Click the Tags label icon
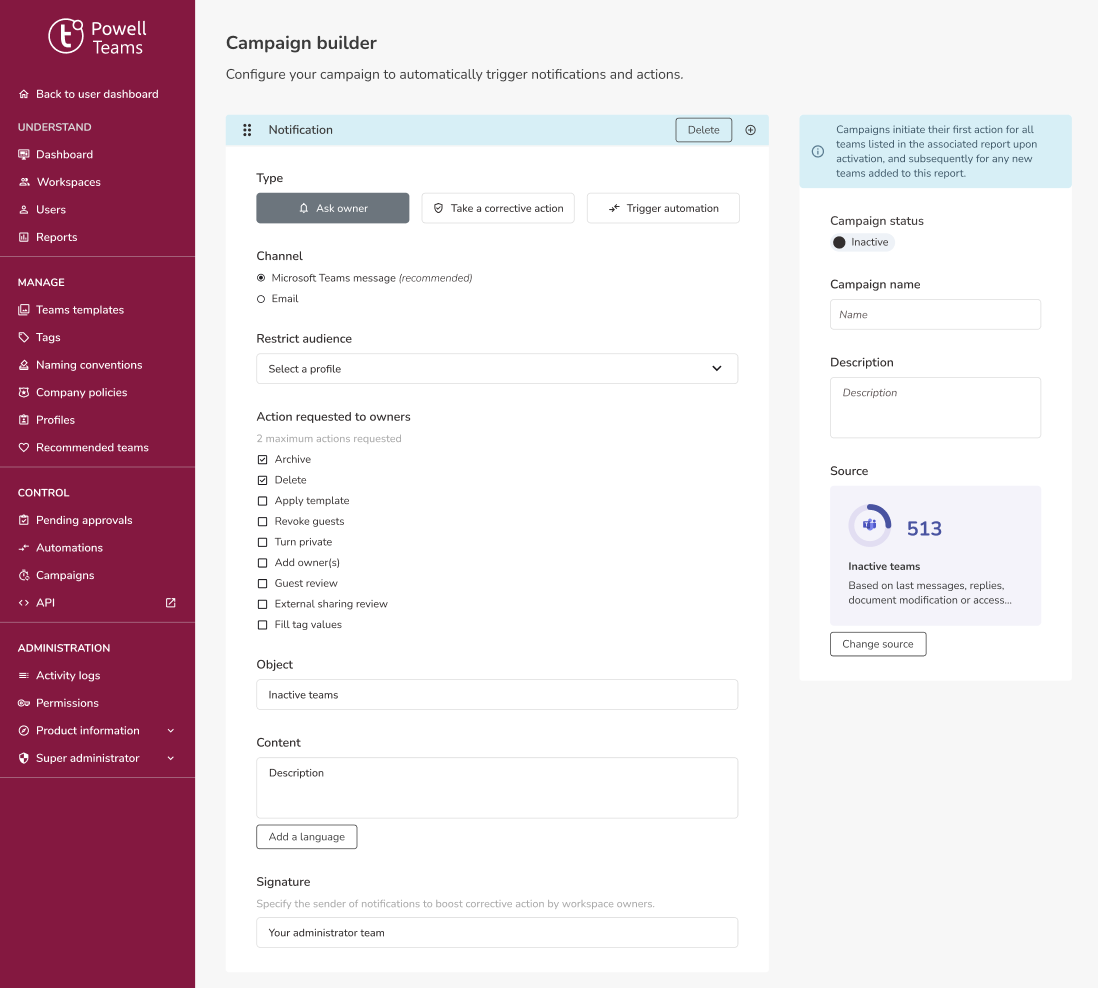This screenshot has height=988, width=1098. pyautogui.click(x=24, y=338)
